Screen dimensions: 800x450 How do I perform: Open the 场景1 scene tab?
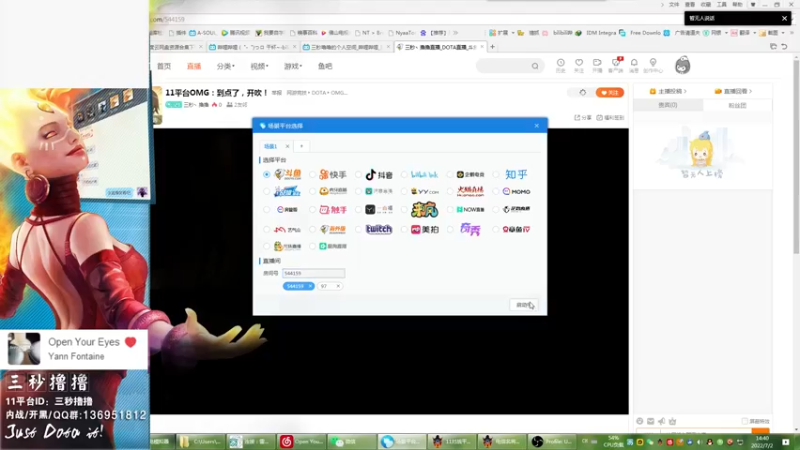(x=270, y=146)
